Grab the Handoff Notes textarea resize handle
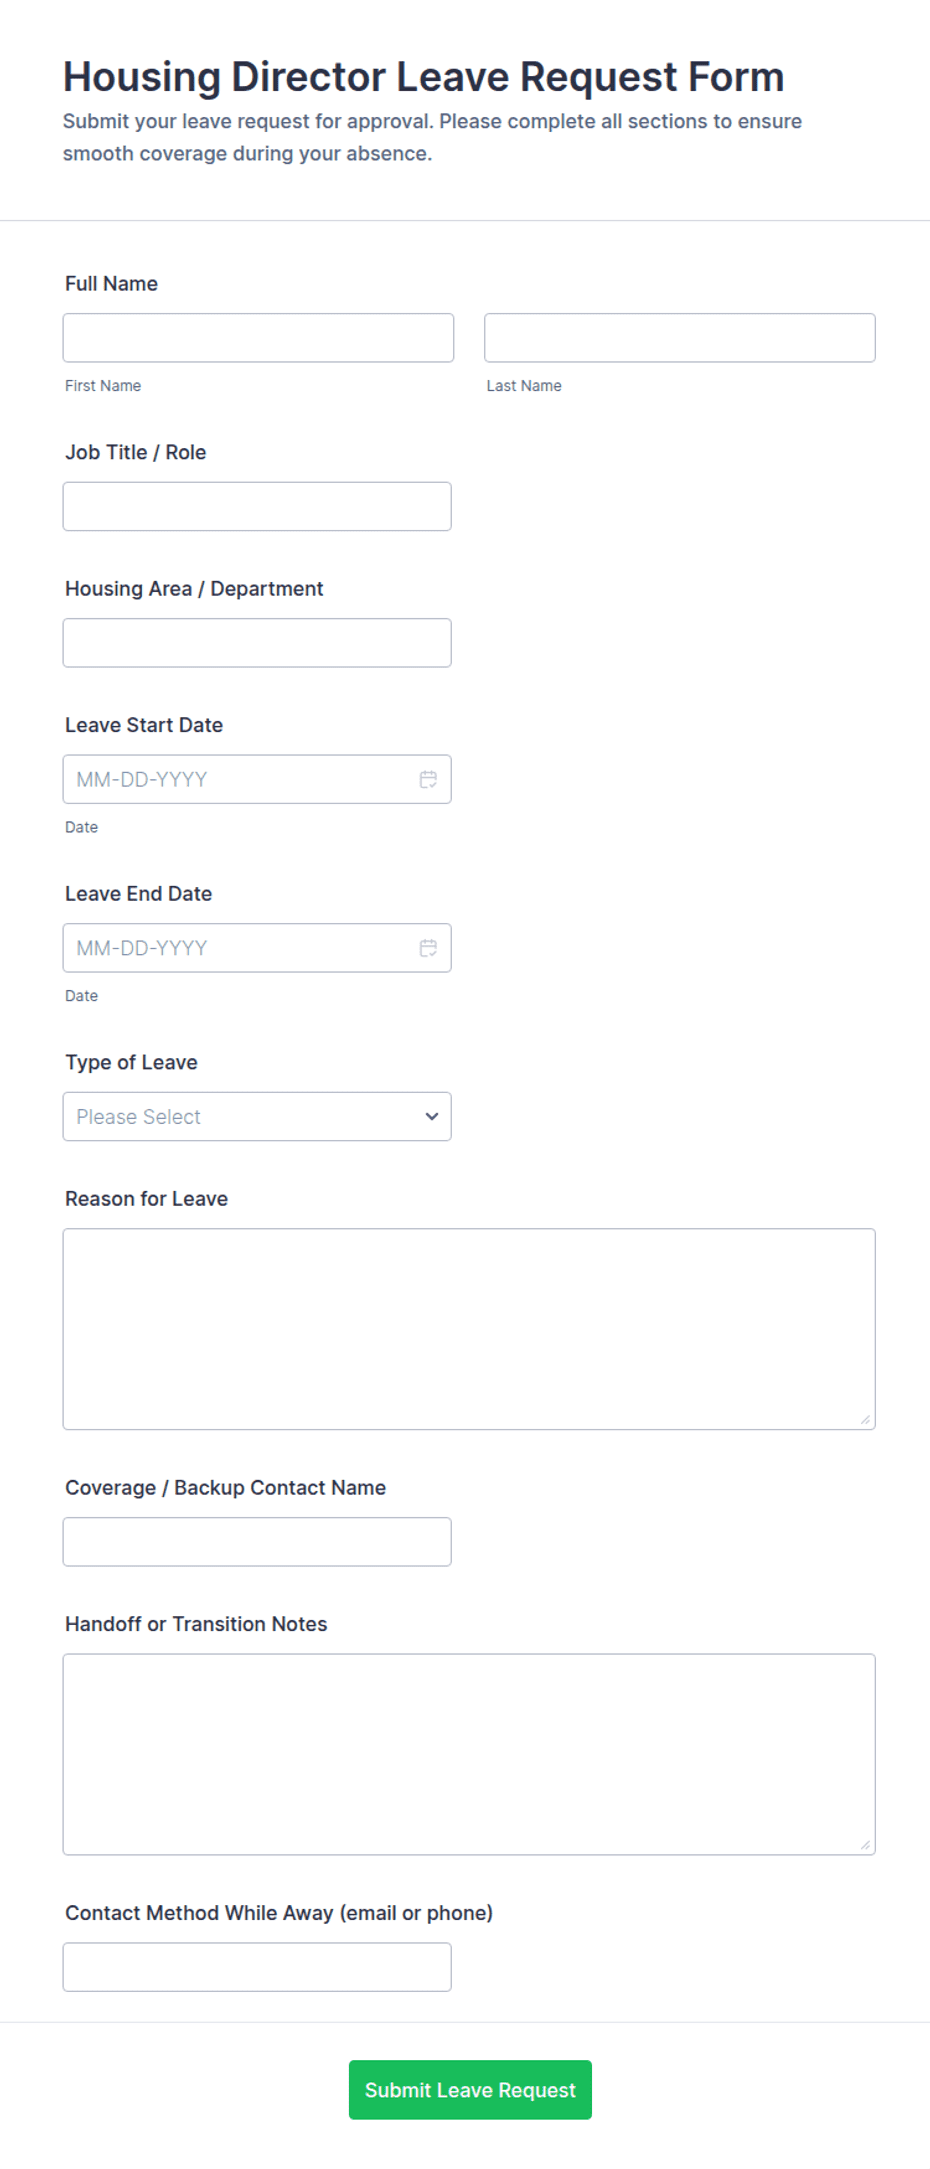930x2169 pixels. (865, 1845)
